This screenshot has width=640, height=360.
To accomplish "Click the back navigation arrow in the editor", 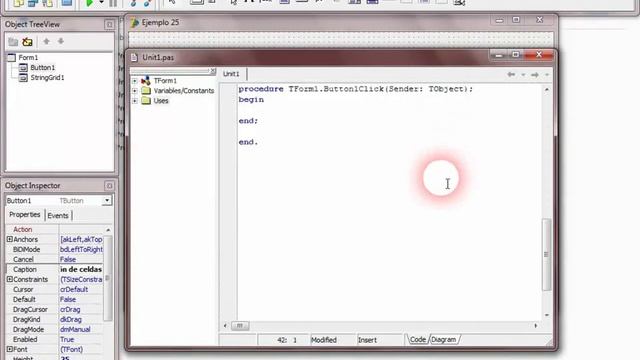I will (x=511, y=75).
